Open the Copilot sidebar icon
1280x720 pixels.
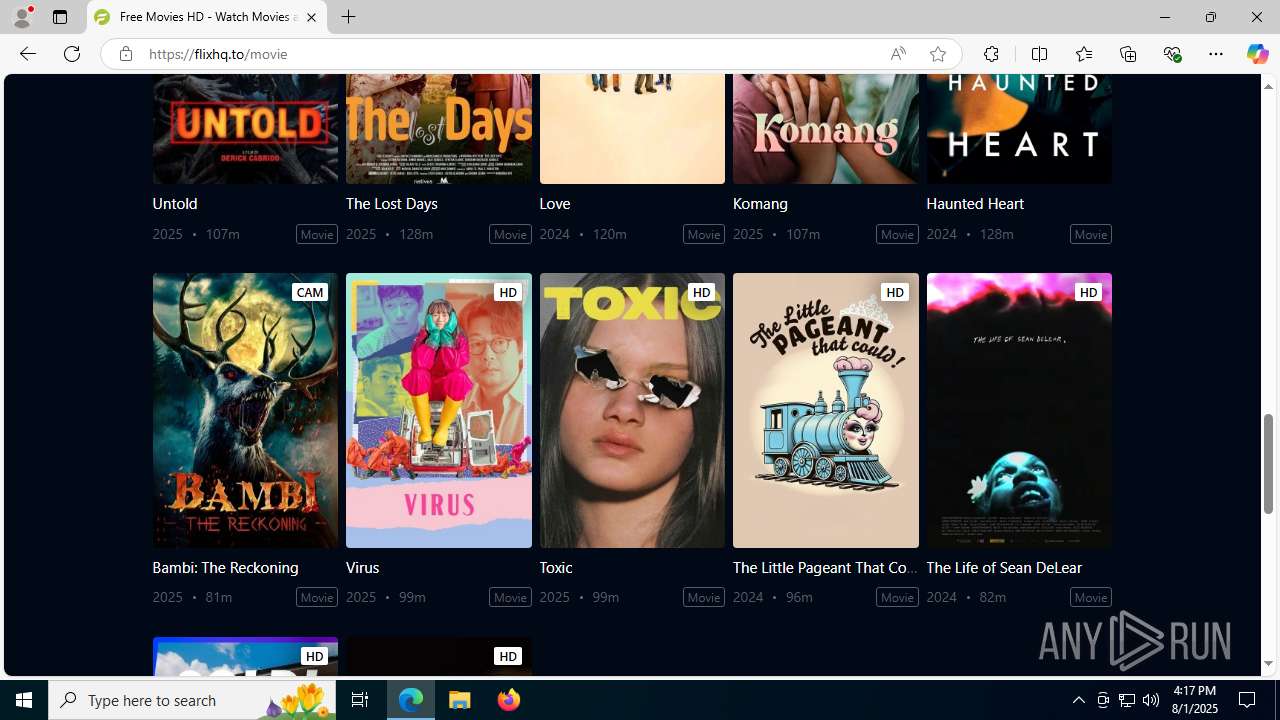(x=1257, y=54)
